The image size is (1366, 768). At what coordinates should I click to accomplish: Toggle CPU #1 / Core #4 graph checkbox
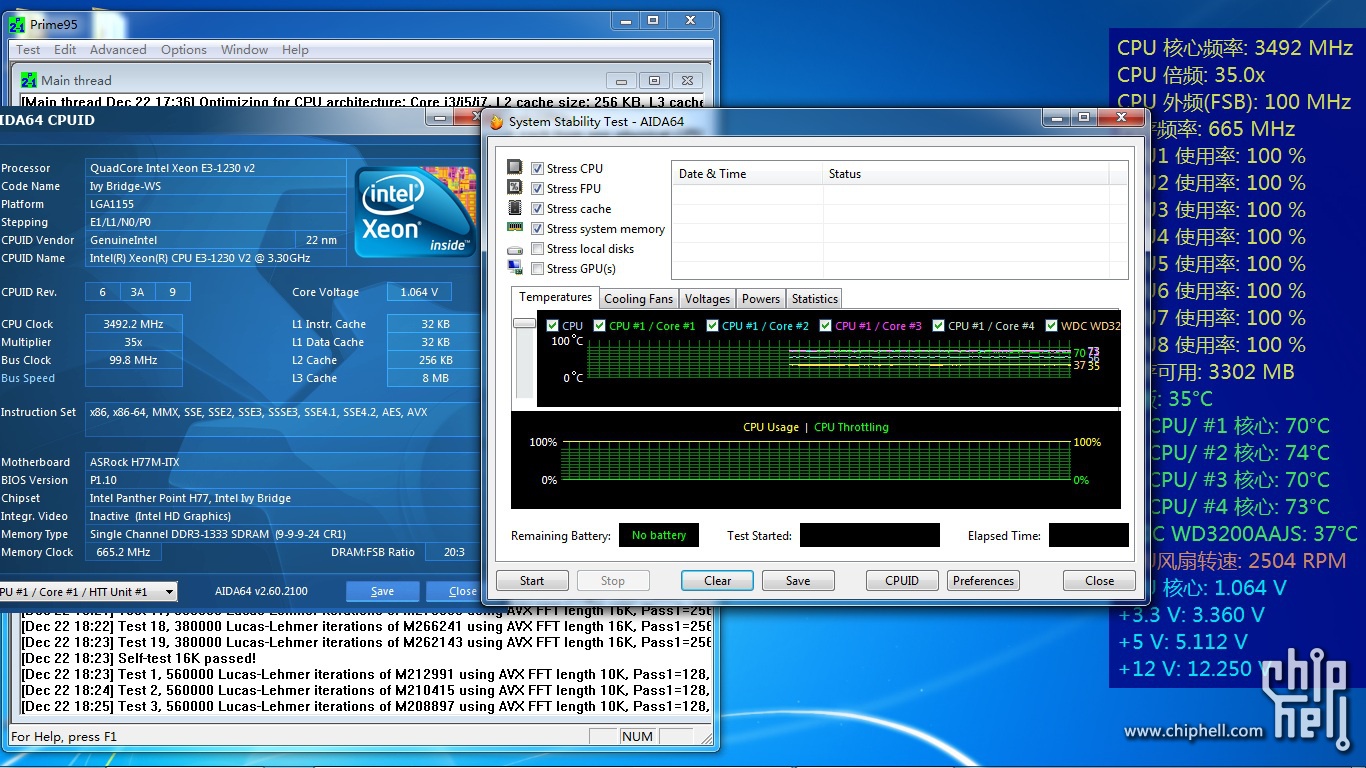[938, 326]
